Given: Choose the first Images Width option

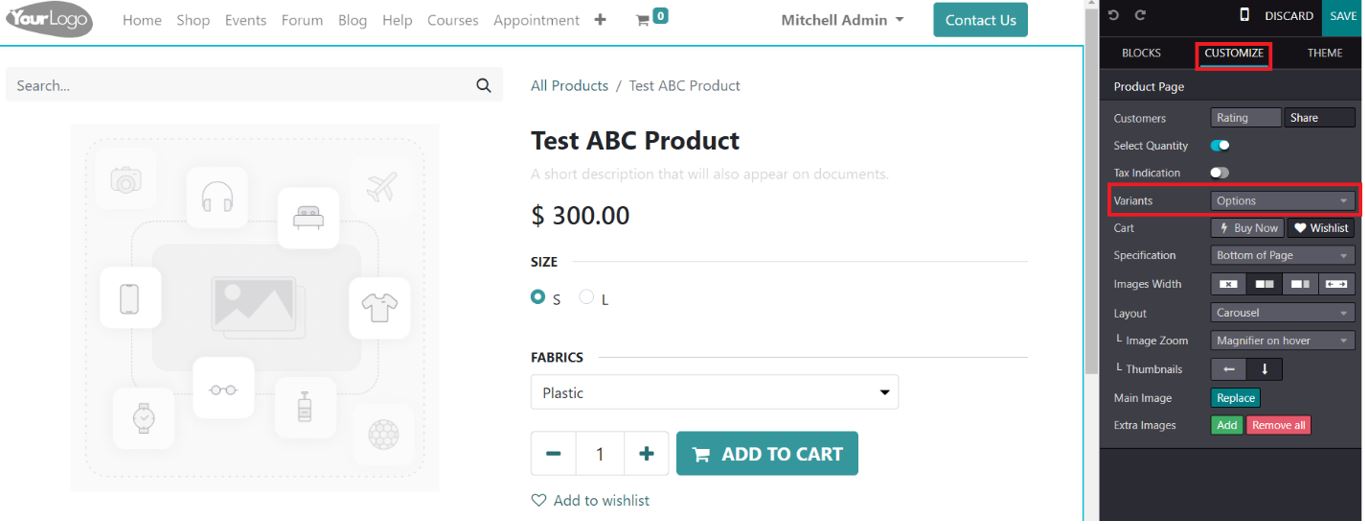Looking at the screenshot, I should click(x=1229, y=284).
